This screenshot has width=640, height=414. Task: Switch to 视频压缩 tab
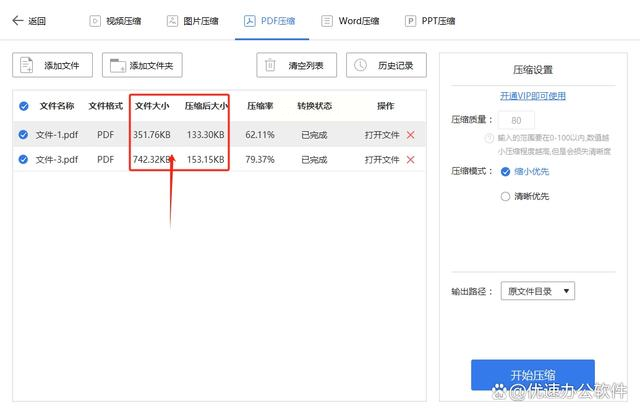[116, 21]
